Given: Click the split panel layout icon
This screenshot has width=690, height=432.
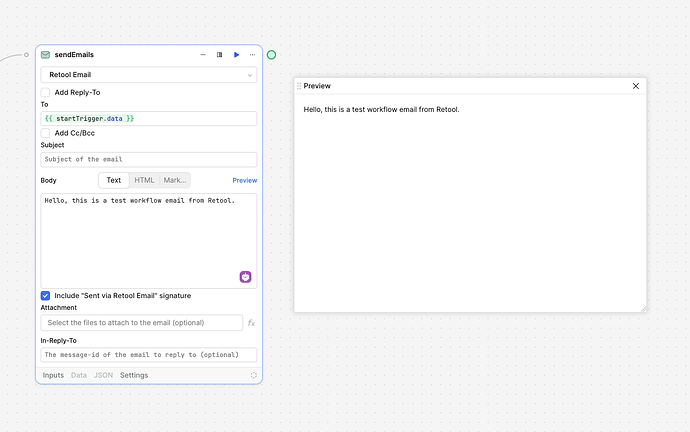Looking at the screenshot, I should point(220,55).
